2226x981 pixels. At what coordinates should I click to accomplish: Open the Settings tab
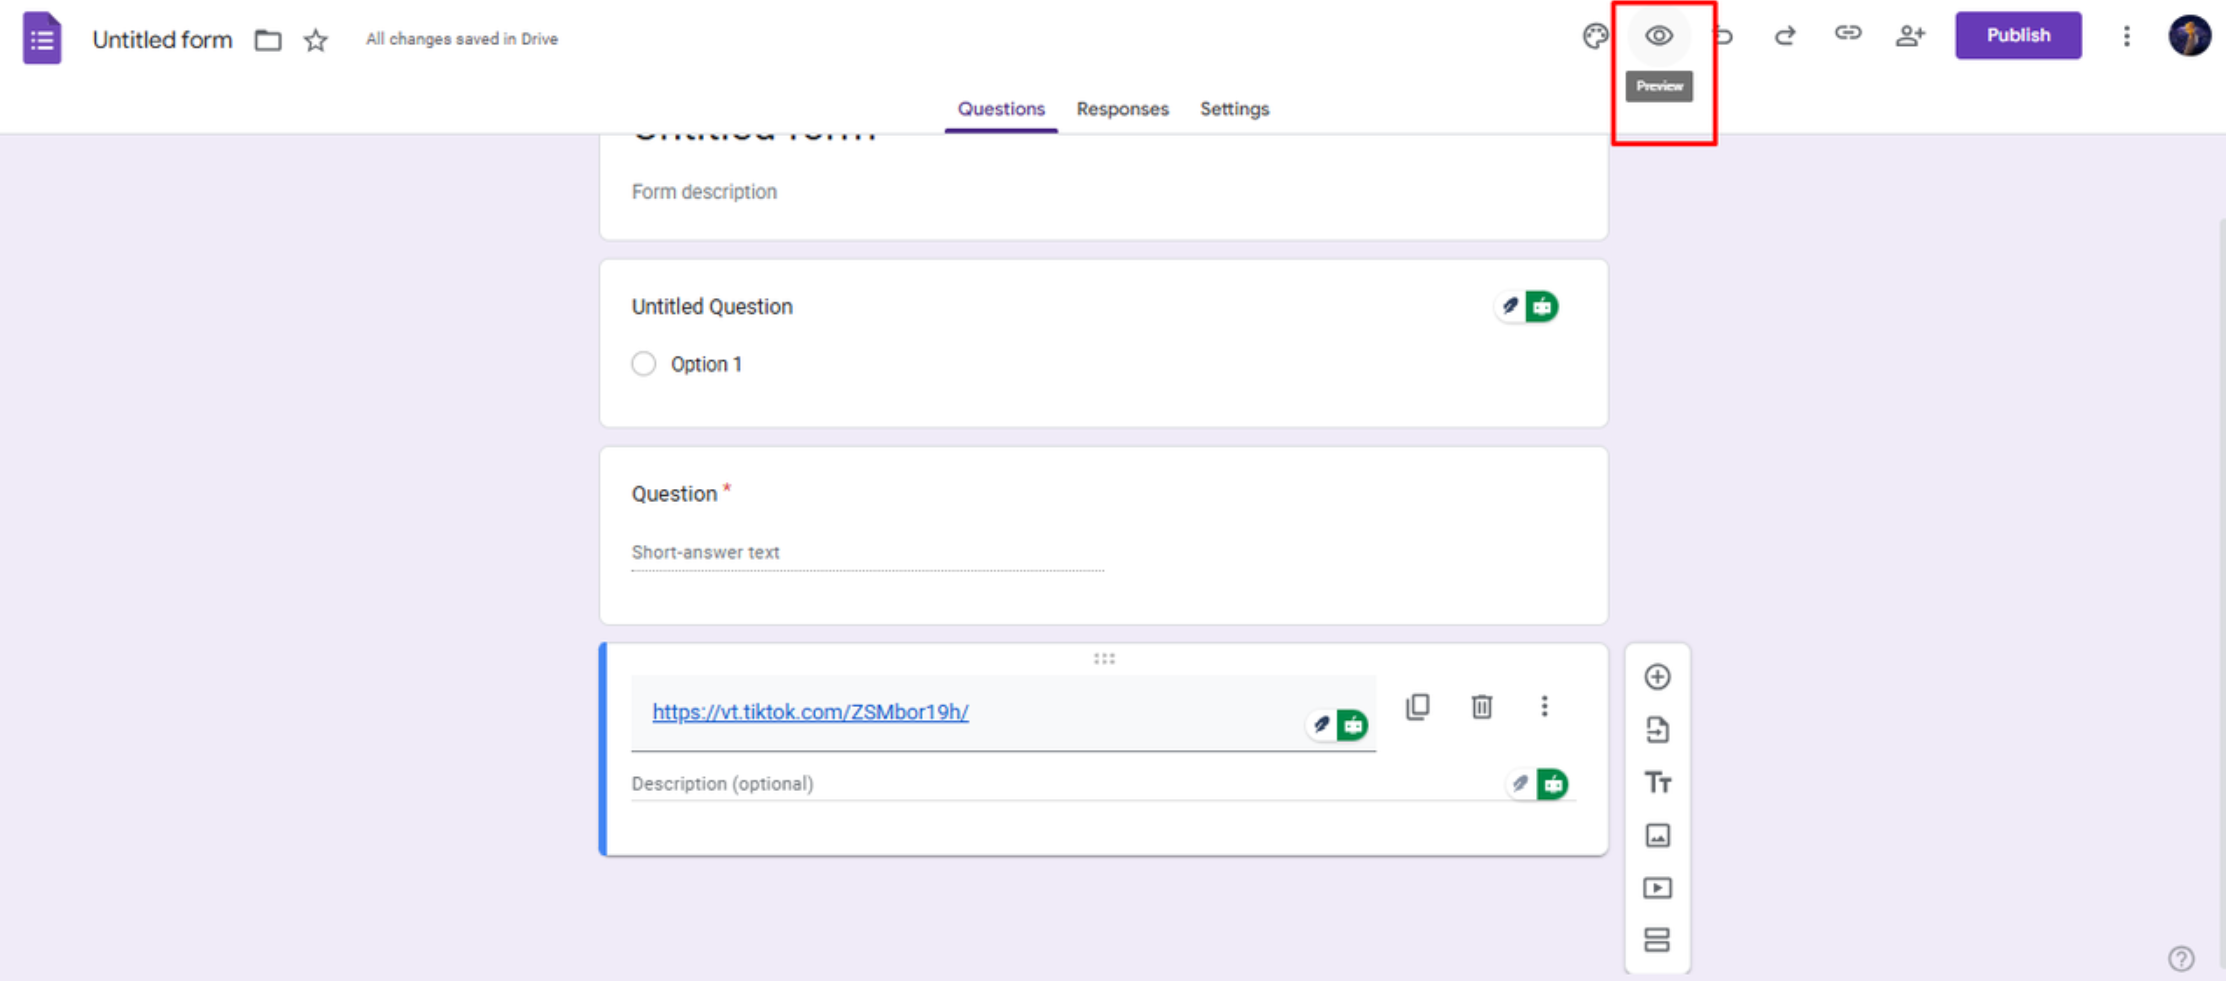1234,109
